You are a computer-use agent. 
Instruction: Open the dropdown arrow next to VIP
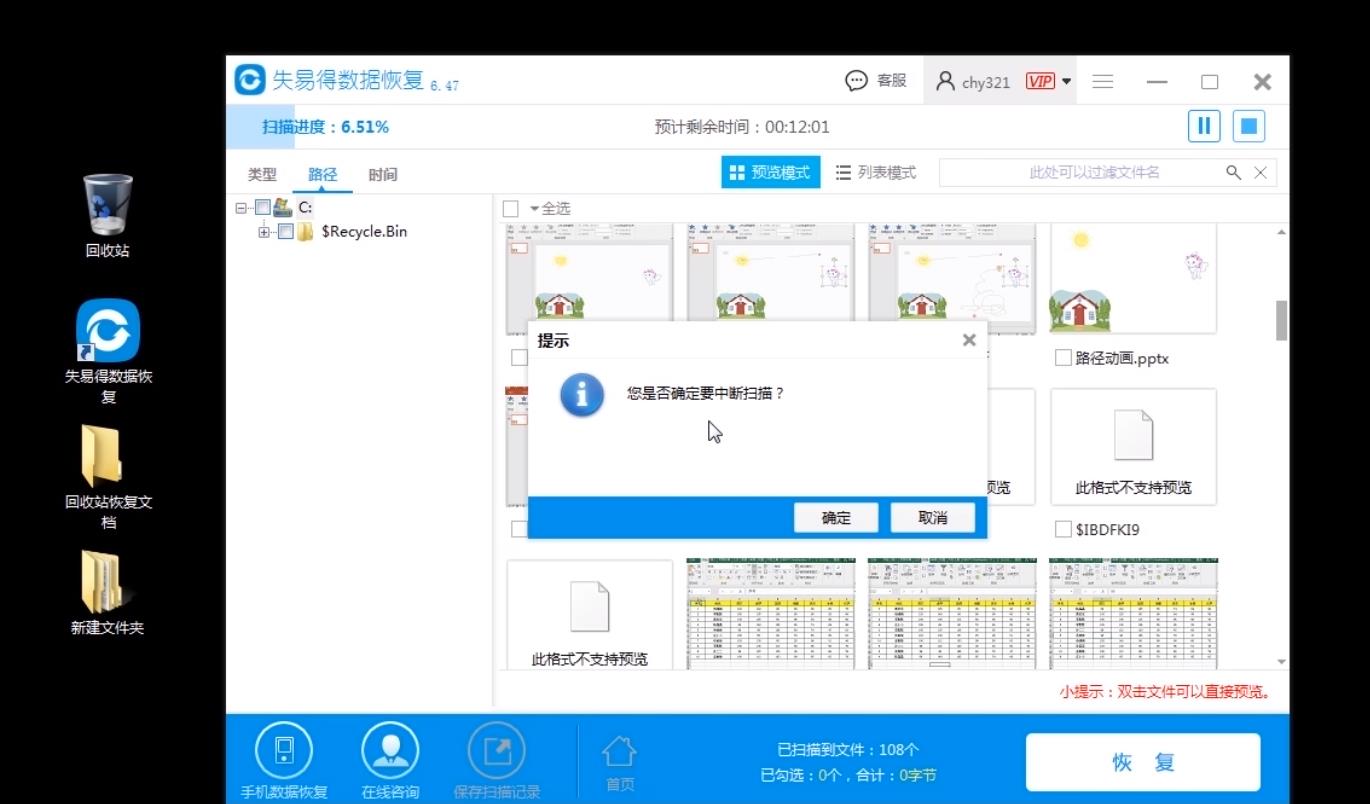click(1067, 82)
